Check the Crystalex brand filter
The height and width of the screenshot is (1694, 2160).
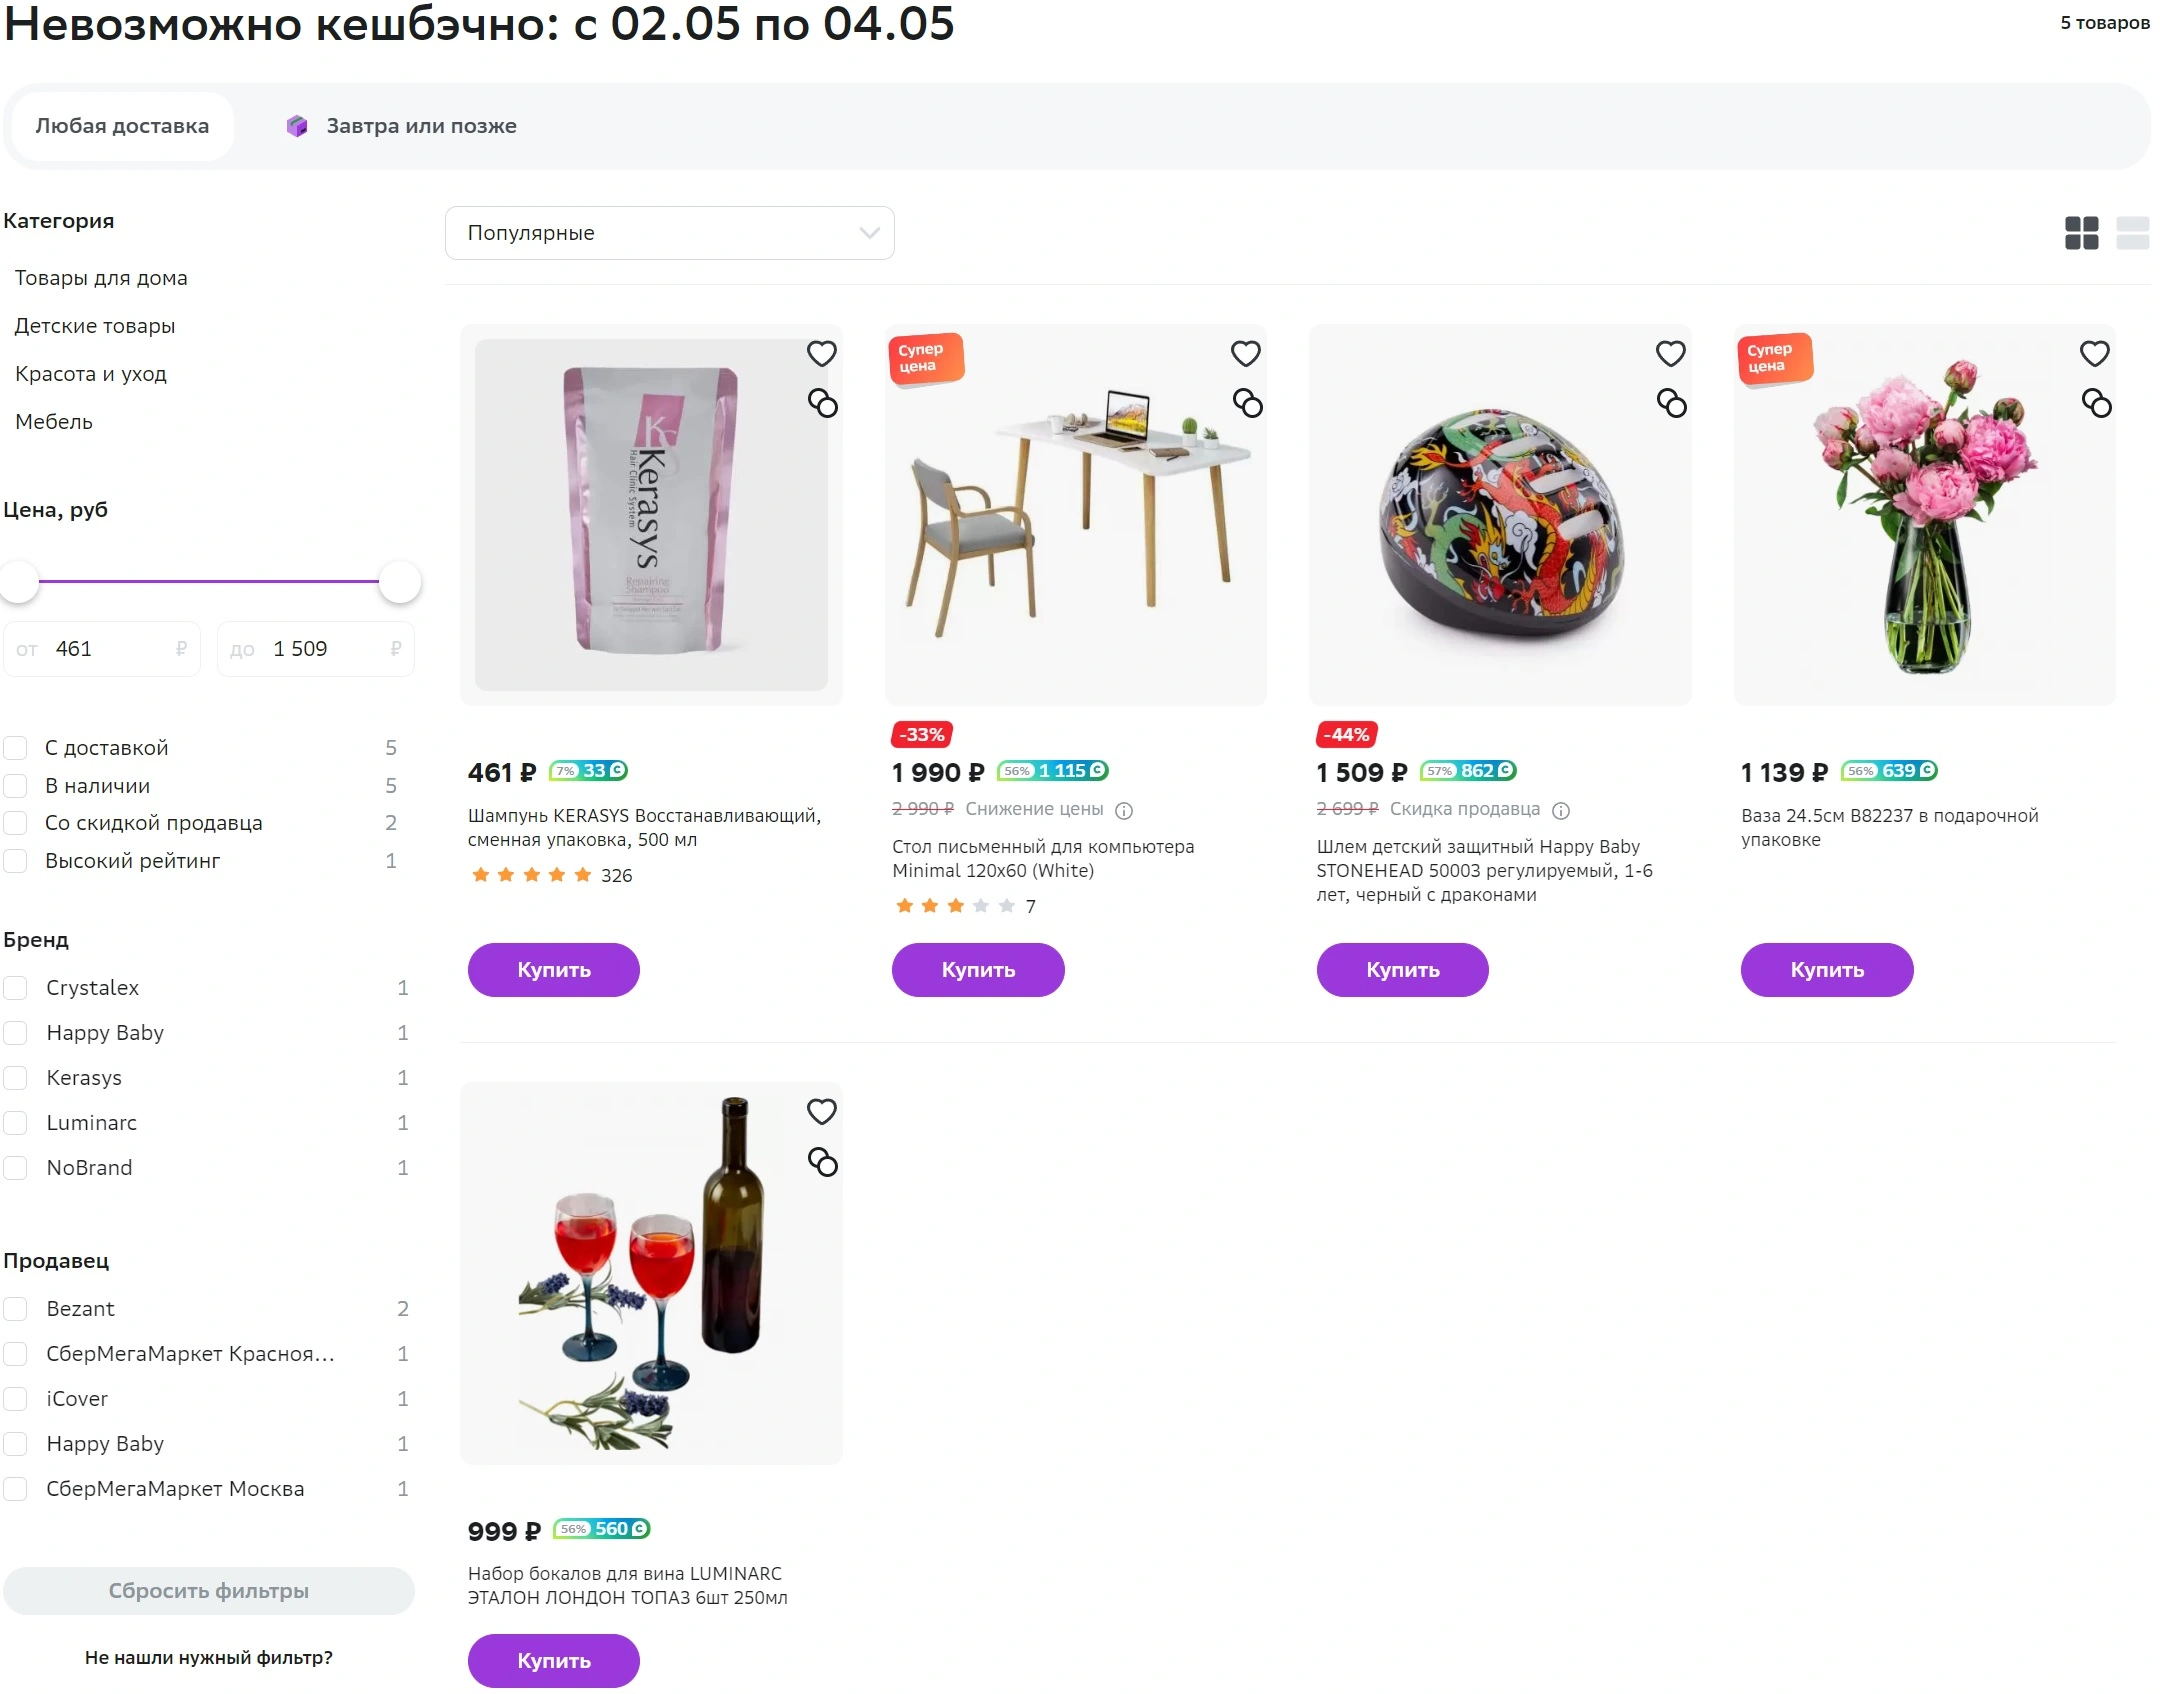click(x=15, y=988)
